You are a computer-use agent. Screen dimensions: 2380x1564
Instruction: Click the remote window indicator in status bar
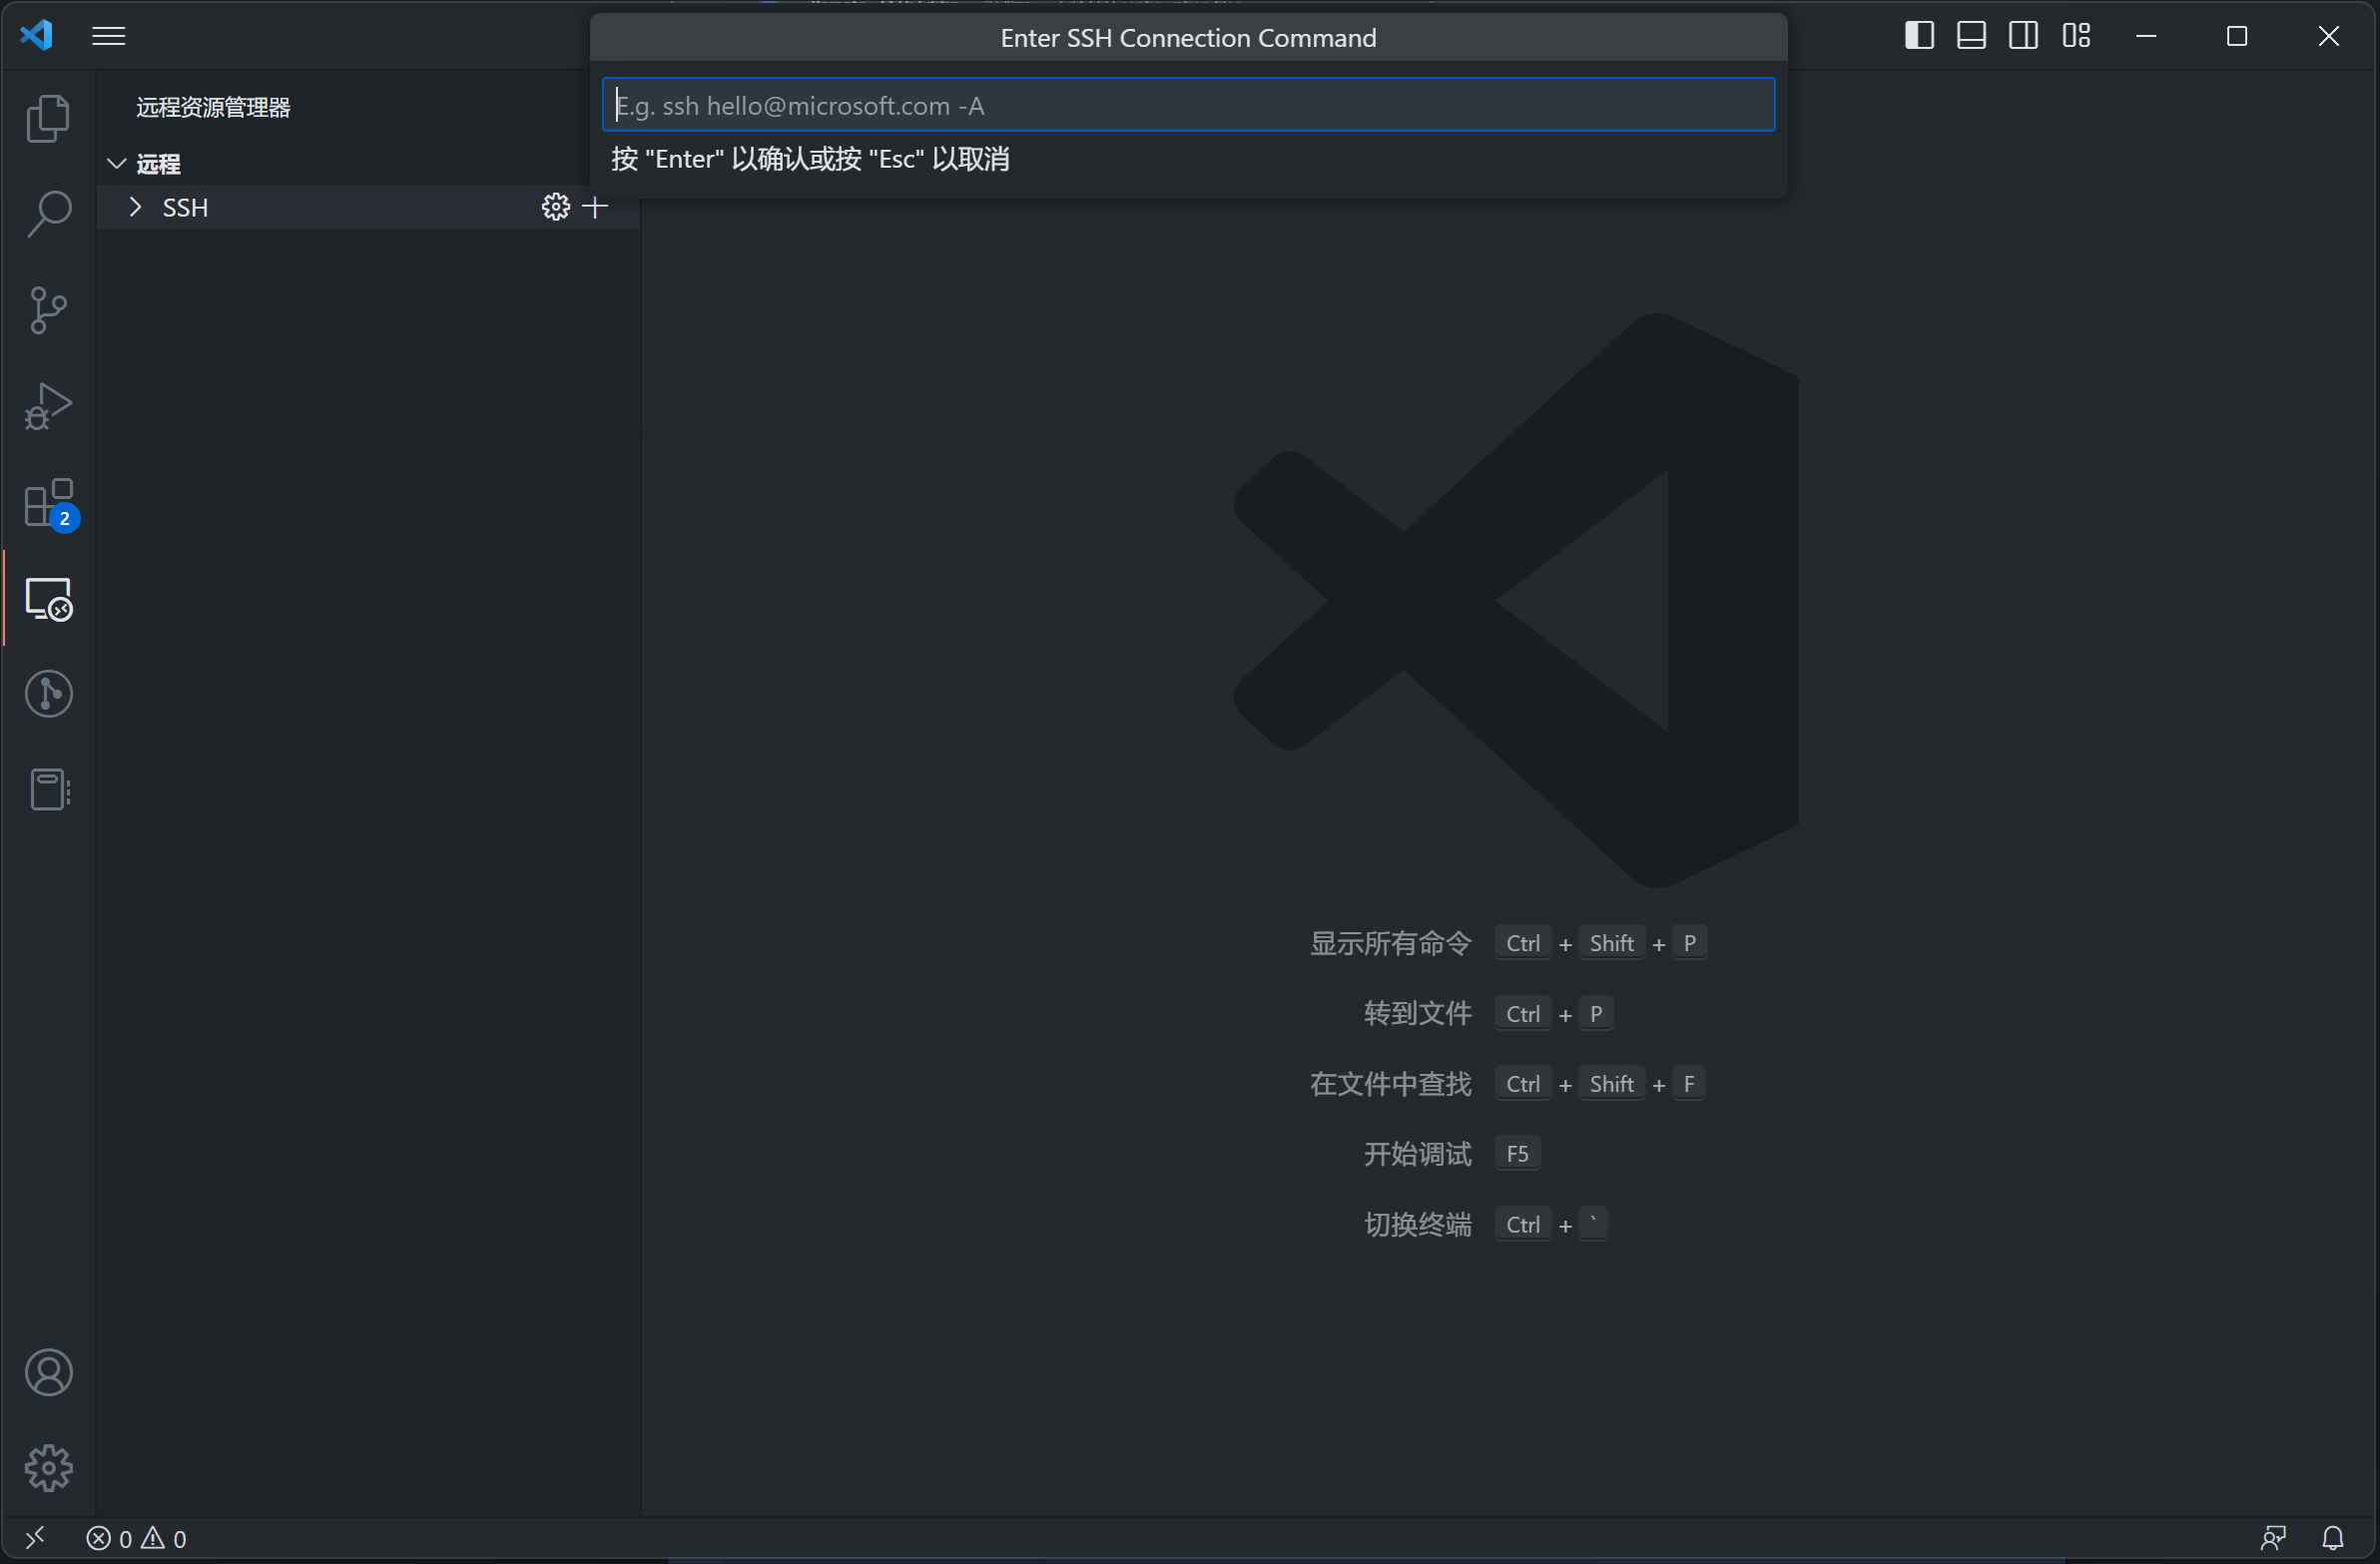coord(35,1538)
